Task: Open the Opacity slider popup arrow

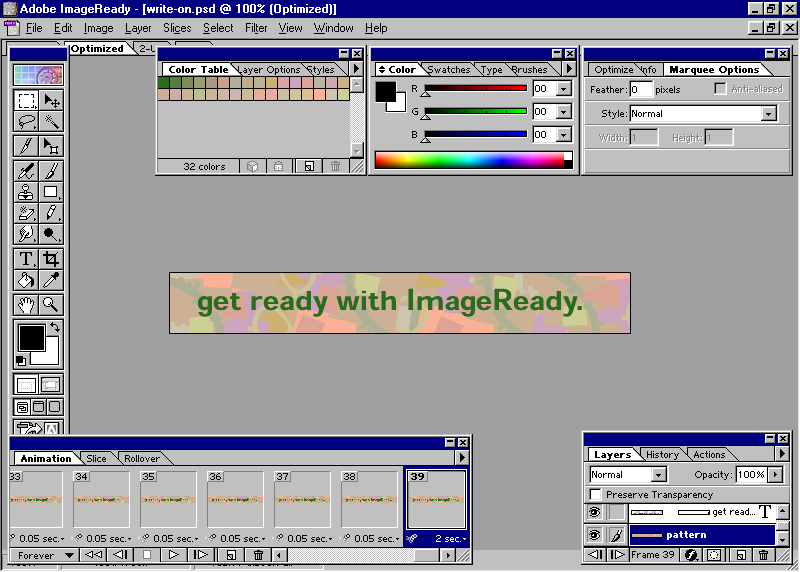Action: point(776,475)
